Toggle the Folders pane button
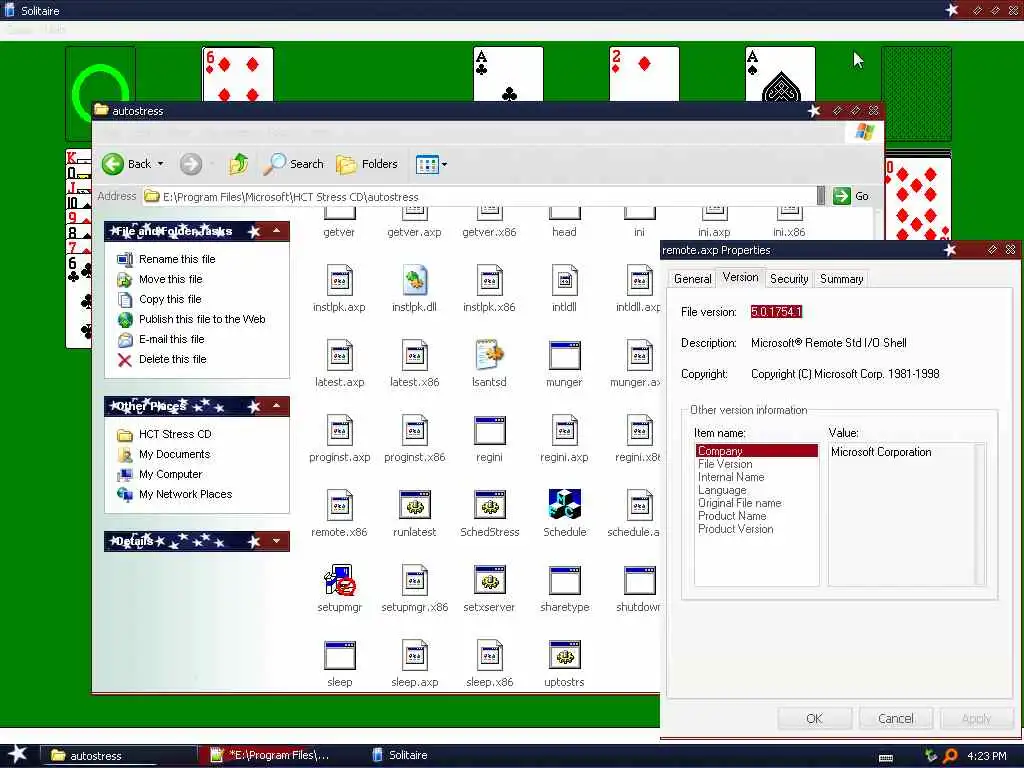1024x768 pixels. tap(367, 164)
